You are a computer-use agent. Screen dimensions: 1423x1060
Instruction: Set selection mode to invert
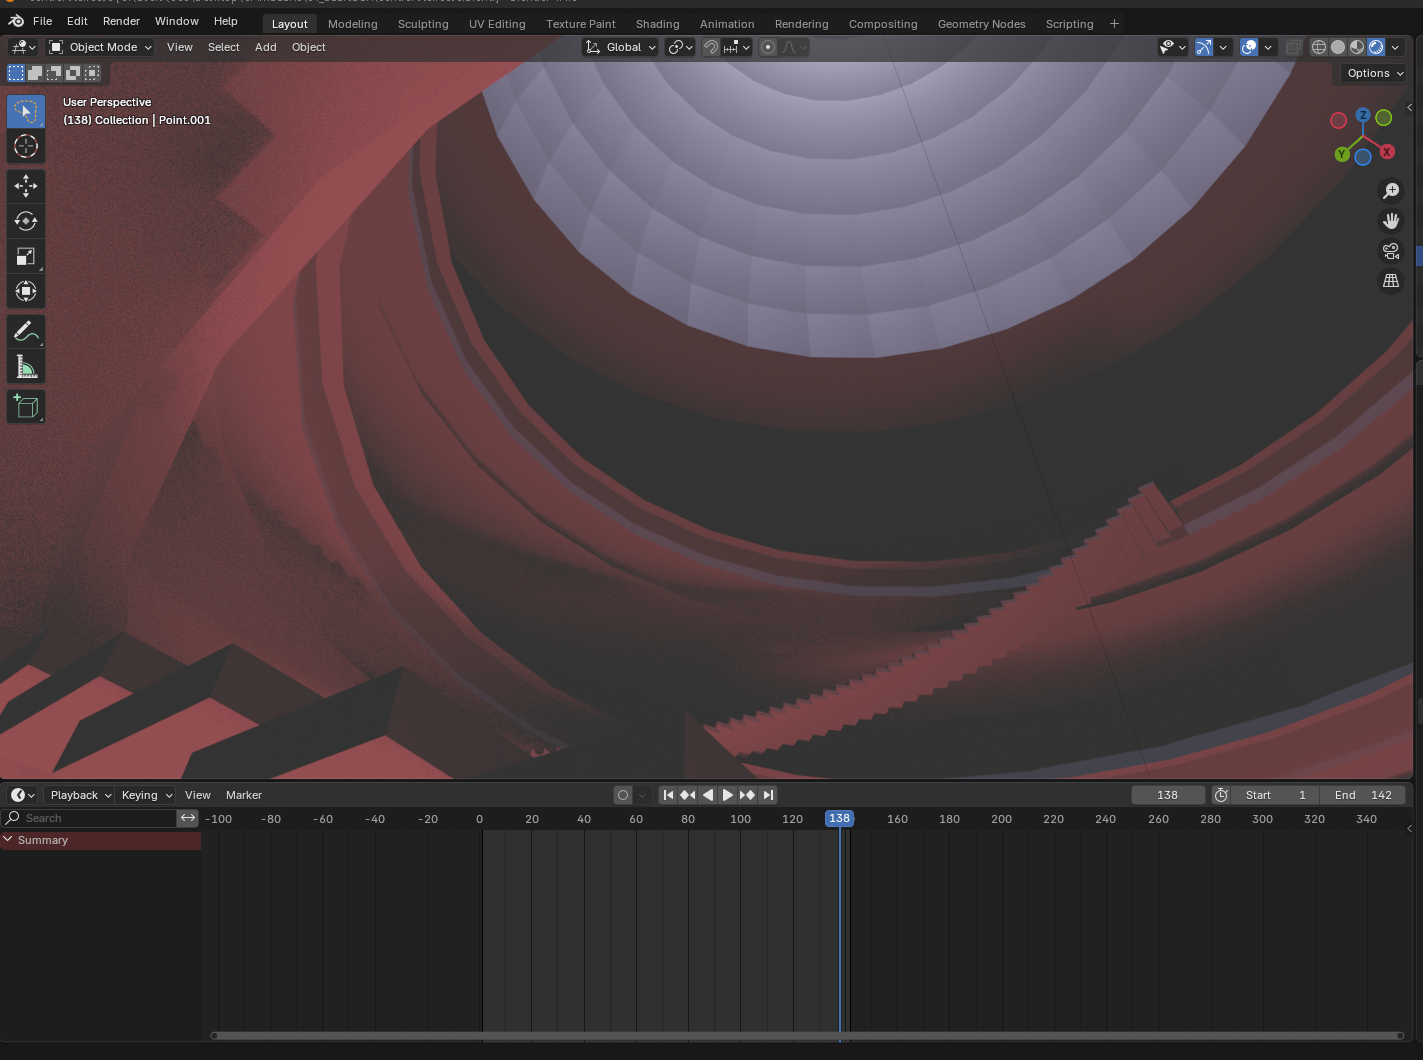tap(73, 73)
